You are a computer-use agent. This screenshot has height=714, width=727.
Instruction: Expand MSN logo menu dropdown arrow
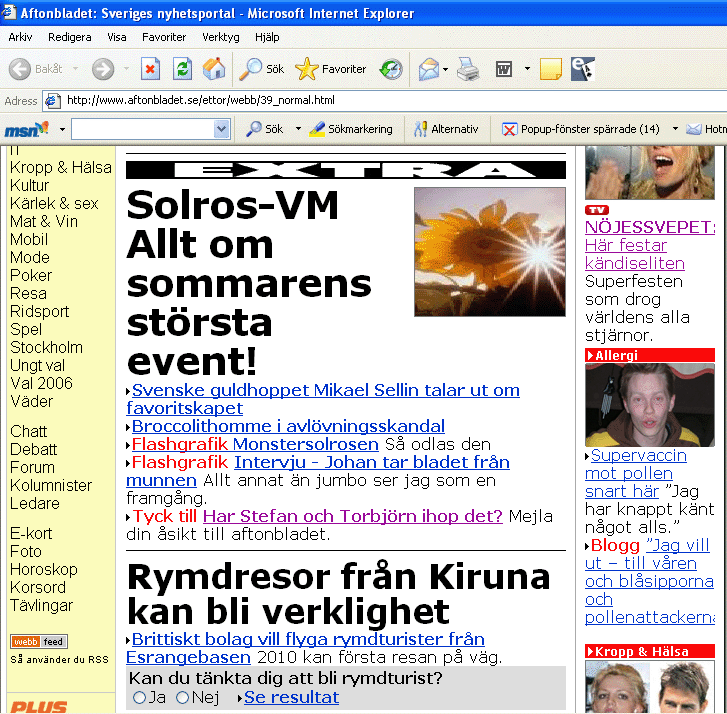[x=62, y=129]
